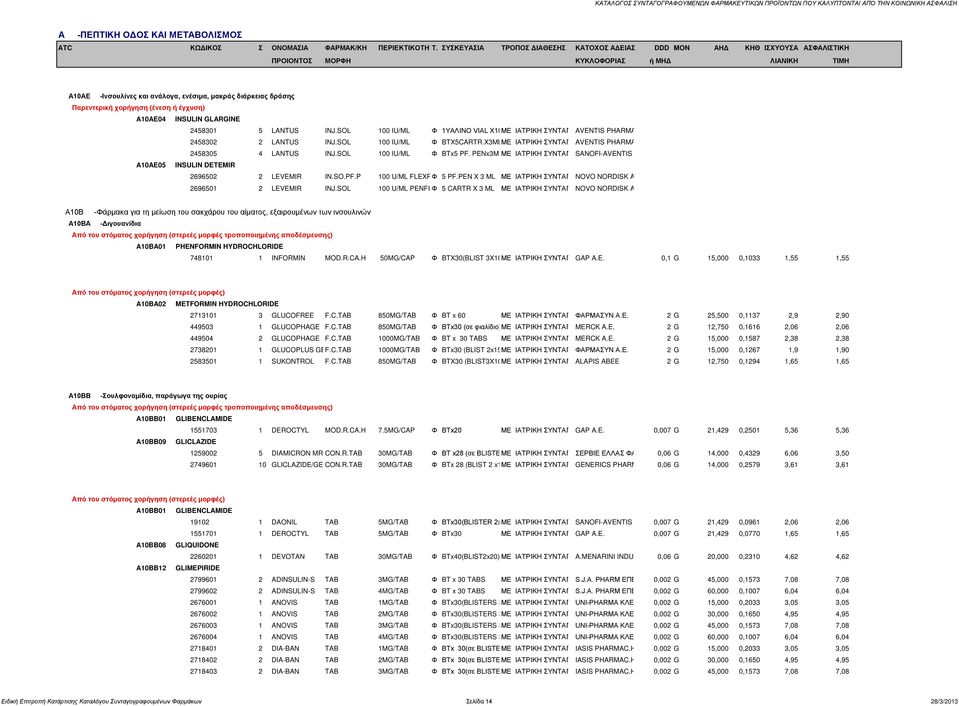Click 'METFORMIN HYDROCHLORIDE' heading
This screenshot has width=959, height=706.
[227, 303]
